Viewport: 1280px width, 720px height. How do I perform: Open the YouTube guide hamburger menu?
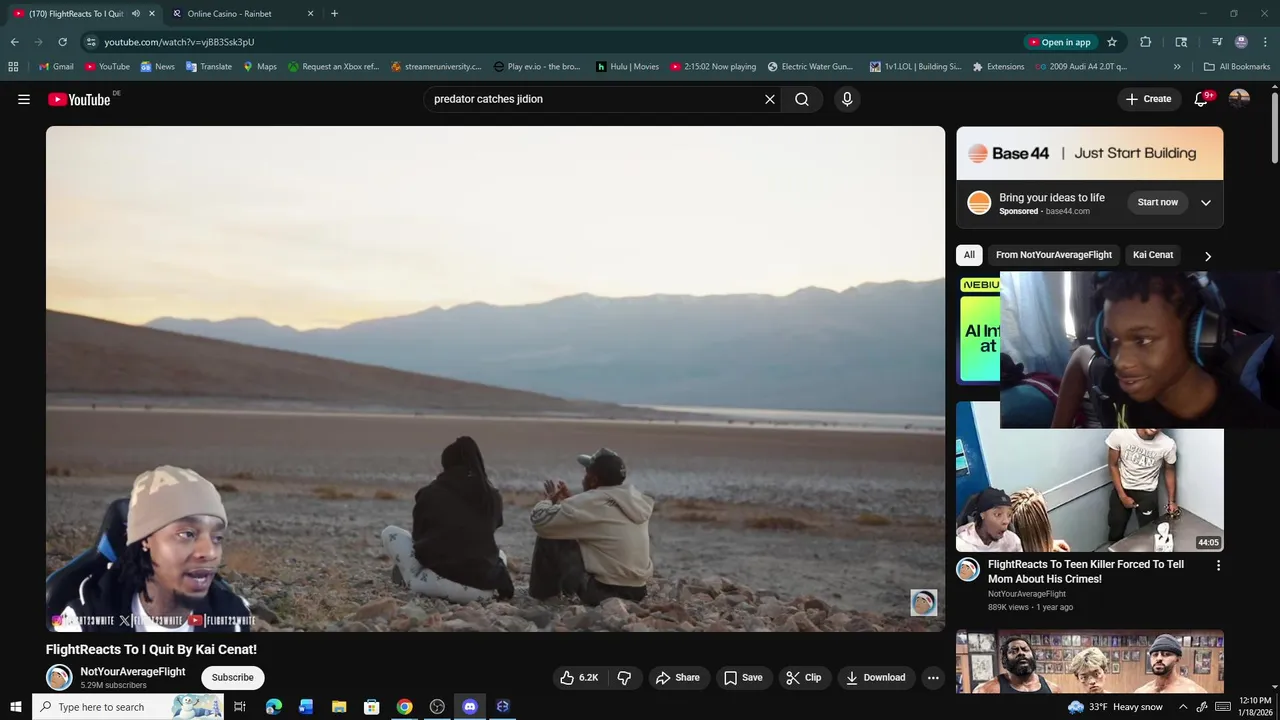click(24, 99)
